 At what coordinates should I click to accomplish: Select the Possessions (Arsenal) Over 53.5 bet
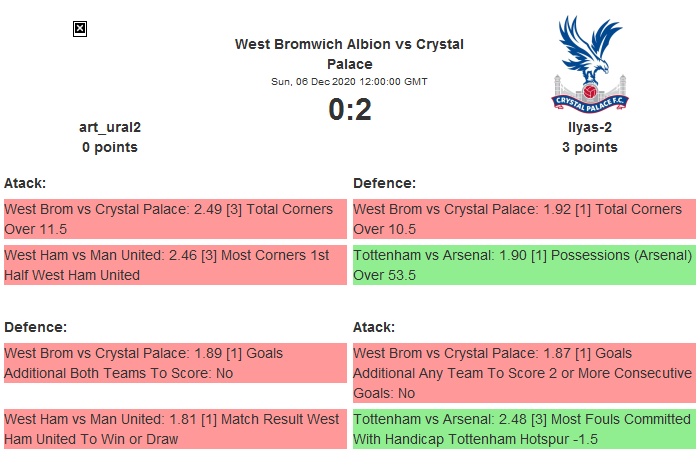click(524, 265)
